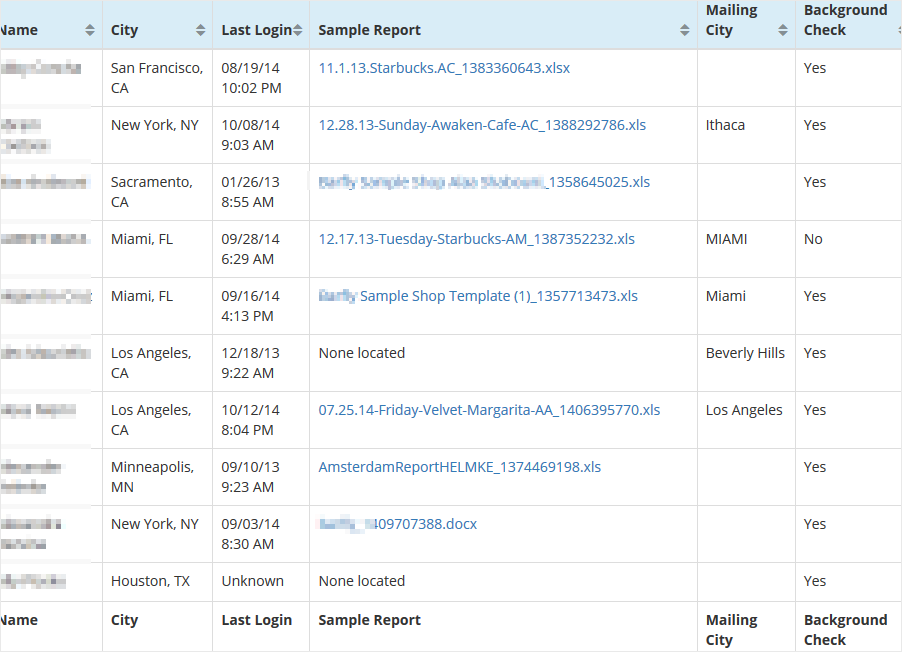Sort by Mailing City arrow icon
902x652 pixels.
(x=783, y=30)
